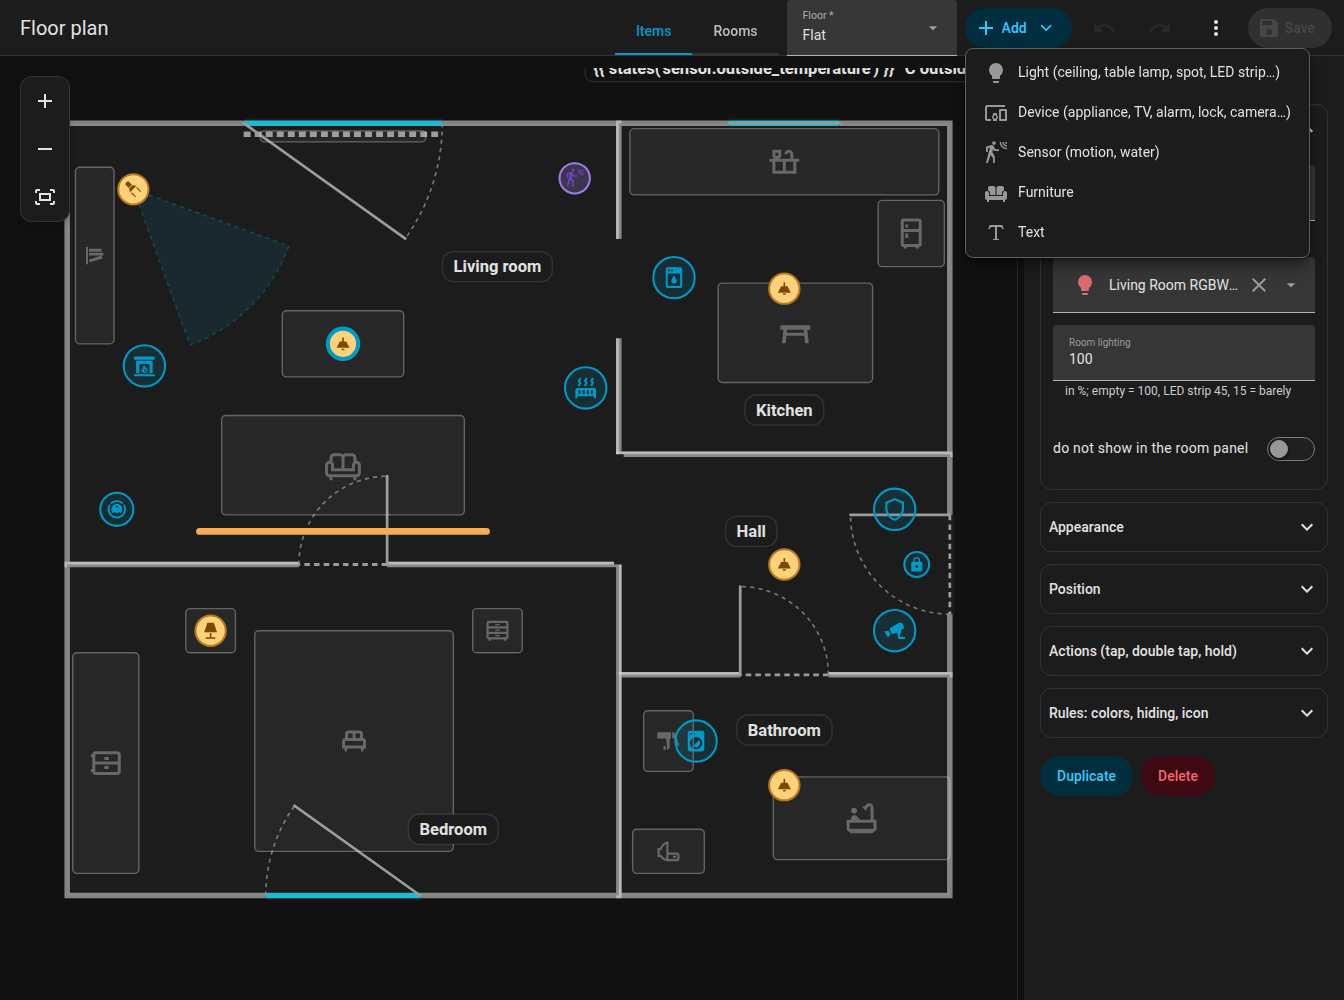Switch to the Rooms tab
1344x1000 pixels.
click(x=735, y=31)
